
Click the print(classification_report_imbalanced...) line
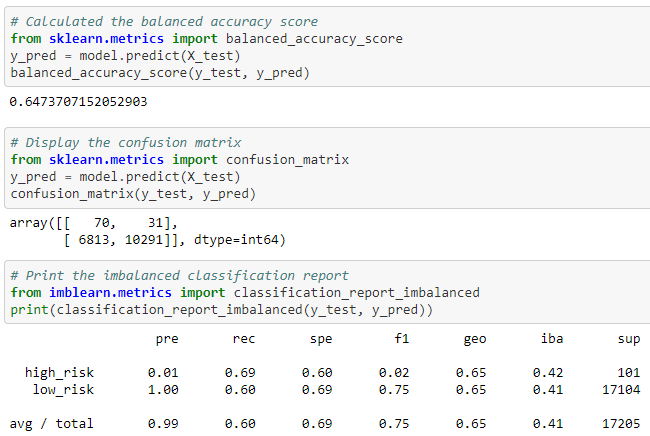tap(221, 310)
